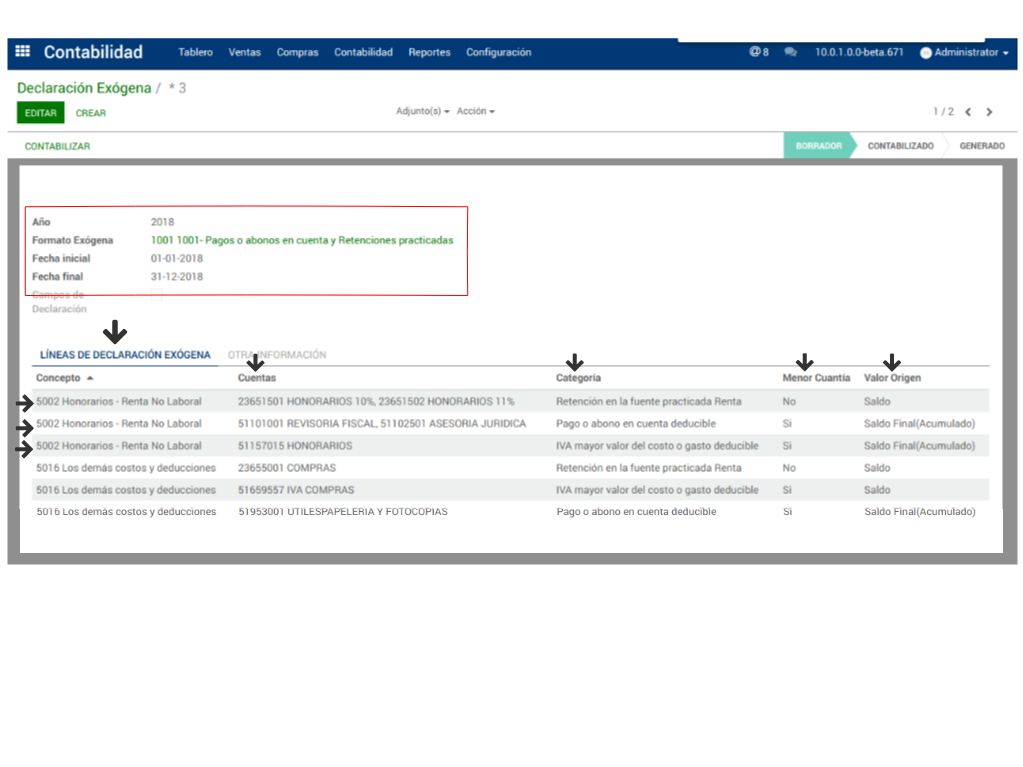
Task: Click sort arrow beside Concepto header
Action: 90,379
